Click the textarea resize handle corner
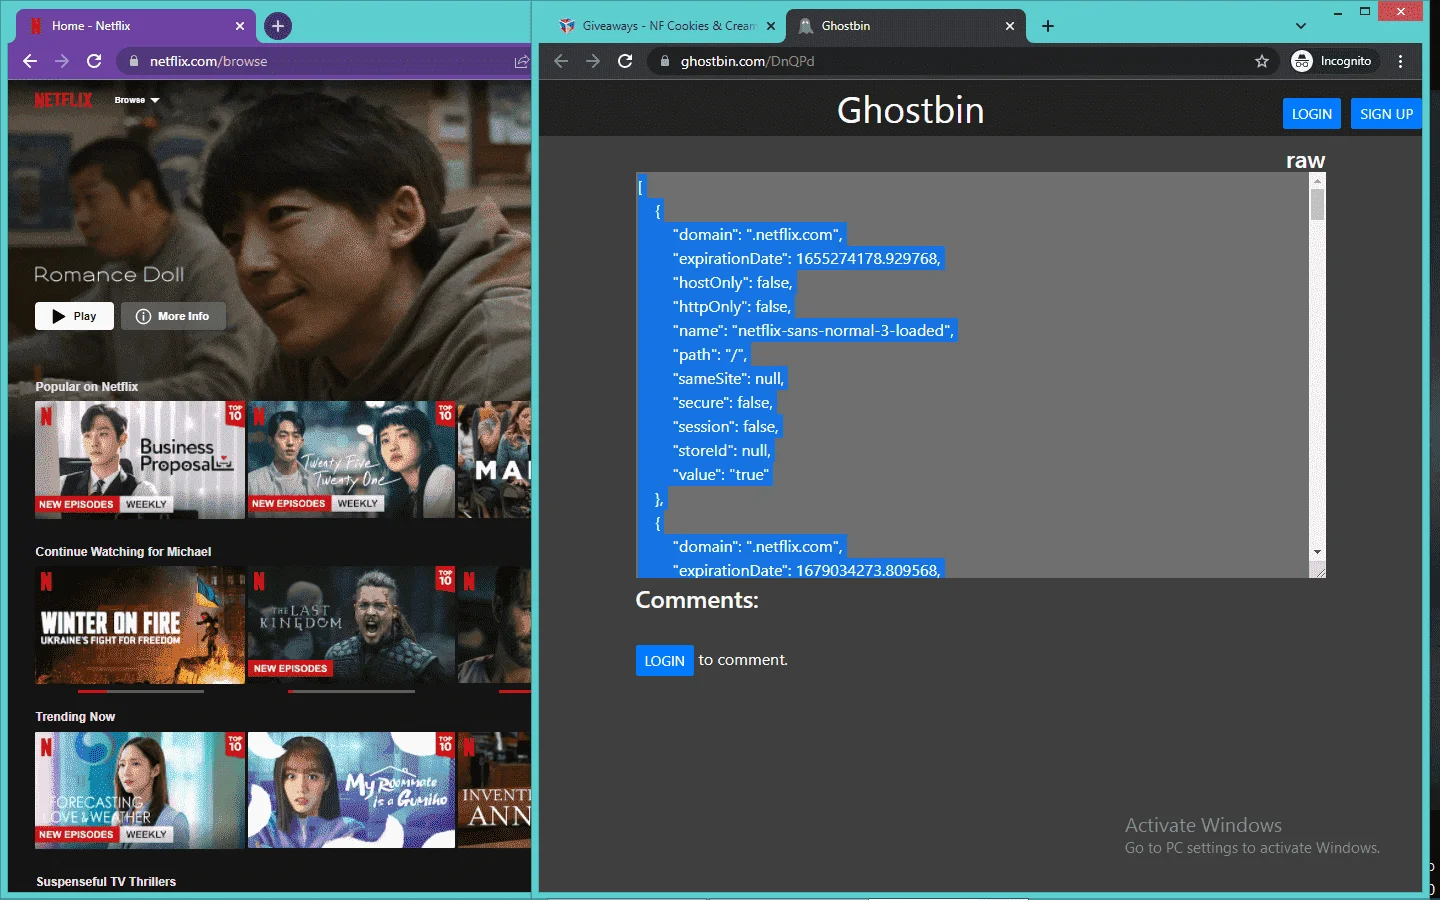This screenshot has width=1440, height=900. [x=1318, y=571]
